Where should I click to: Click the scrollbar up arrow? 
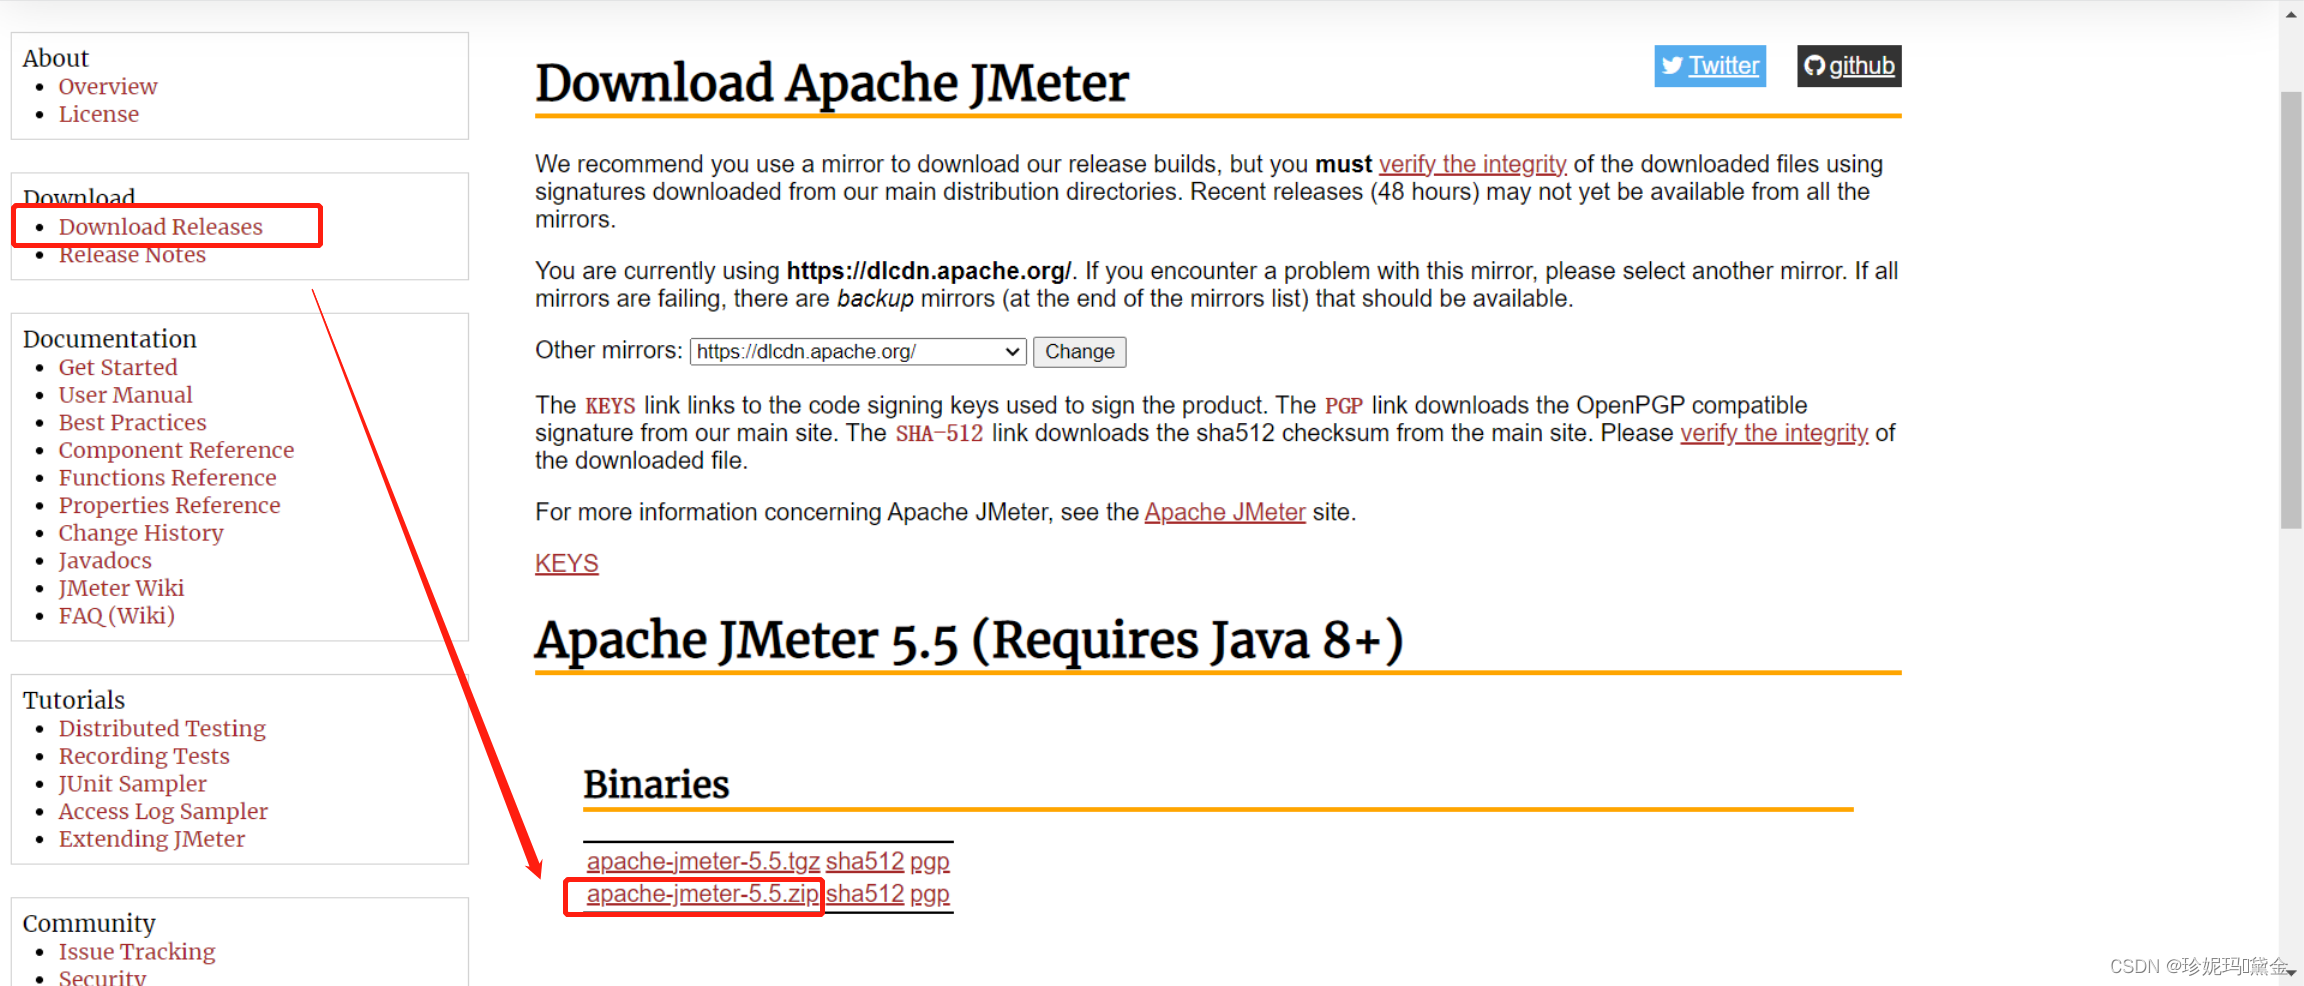click(x=2291, y=14)
